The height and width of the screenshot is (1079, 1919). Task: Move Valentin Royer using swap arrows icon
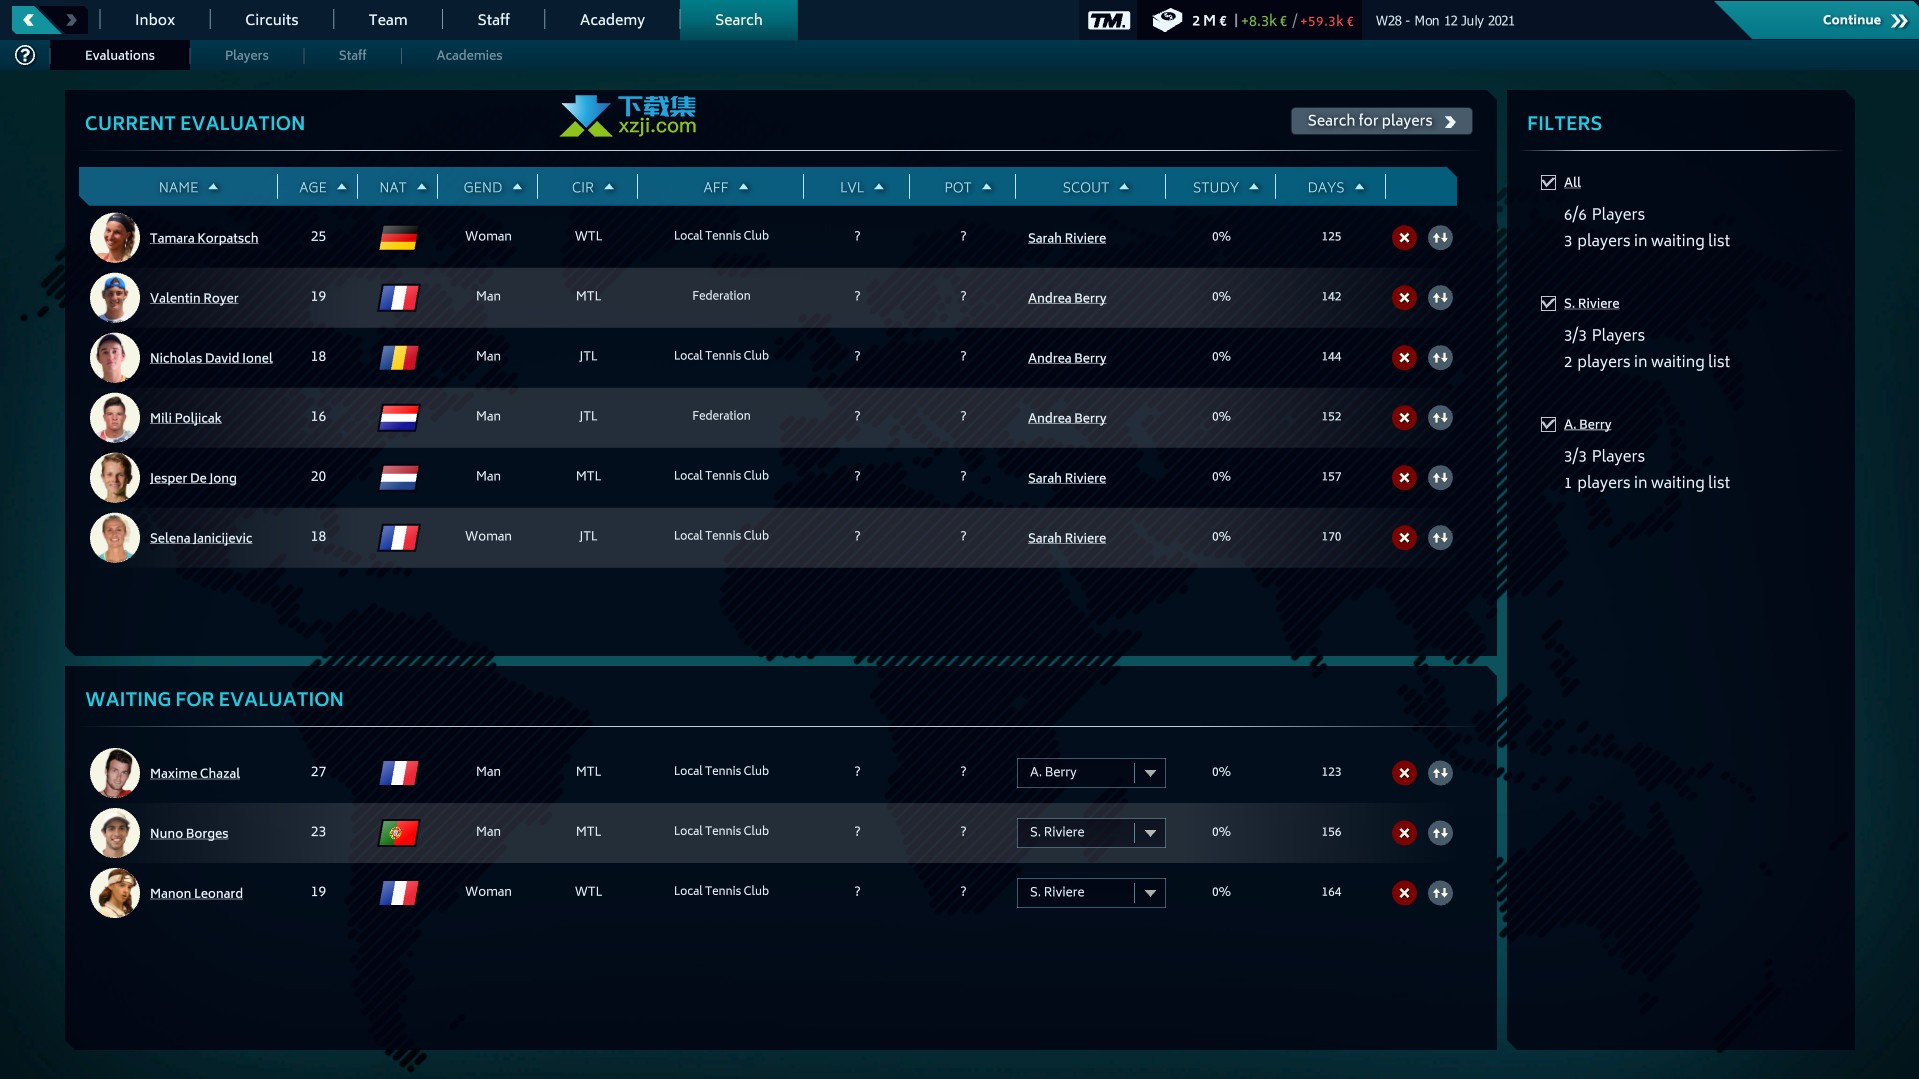(1440, 297)
